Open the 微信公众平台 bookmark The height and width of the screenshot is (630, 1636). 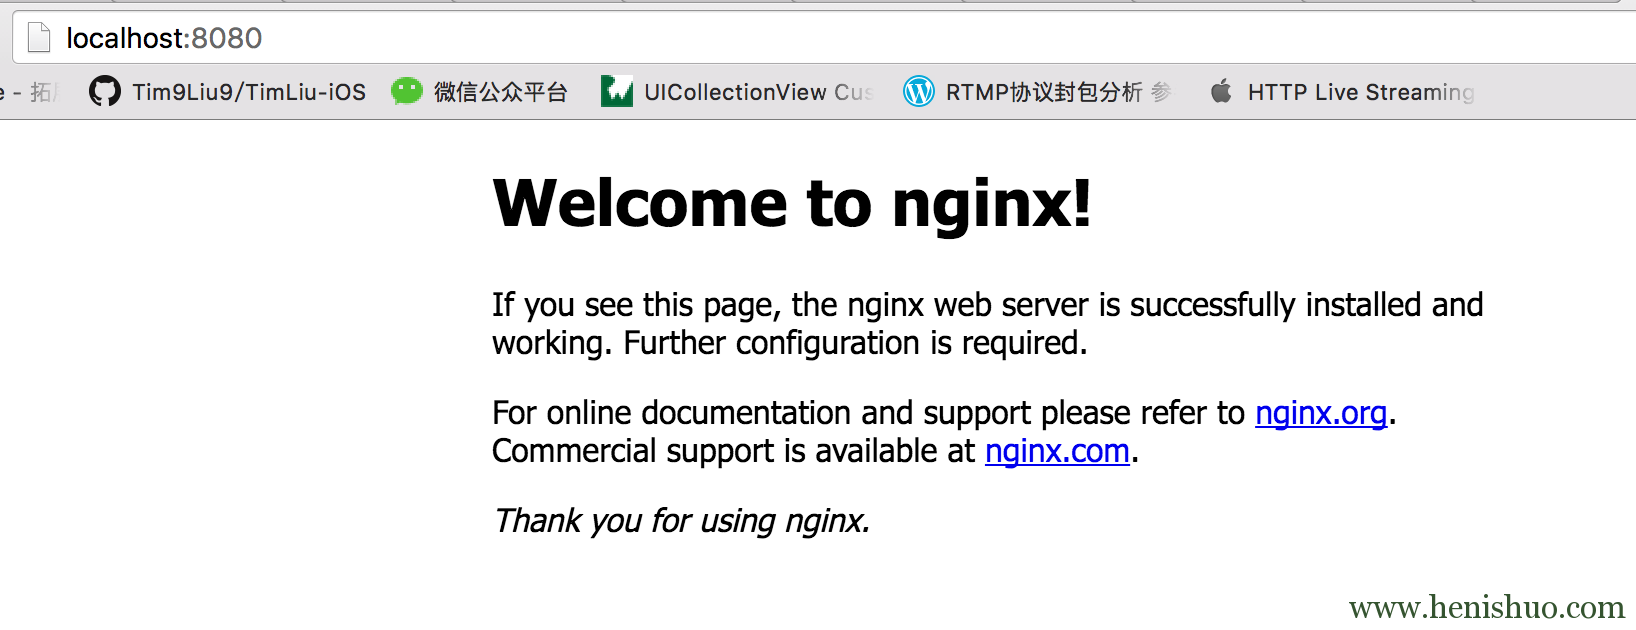coord(501,92)
